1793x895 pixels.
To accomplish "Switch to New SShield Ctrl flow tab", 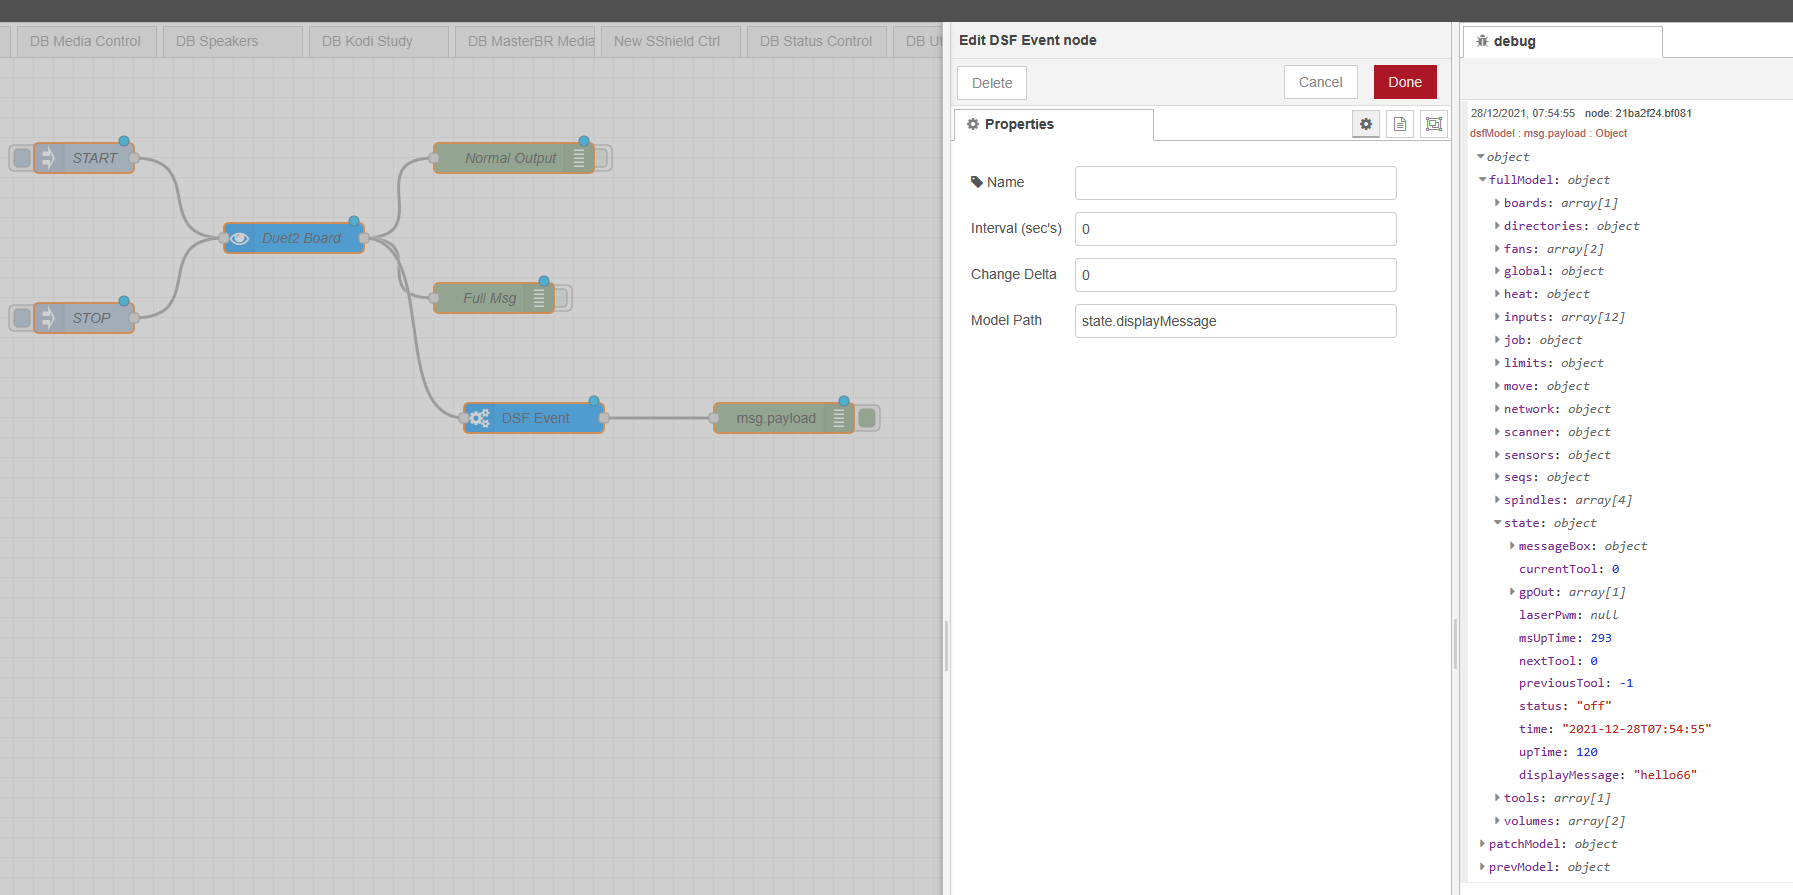I will [x=671, y=41].
